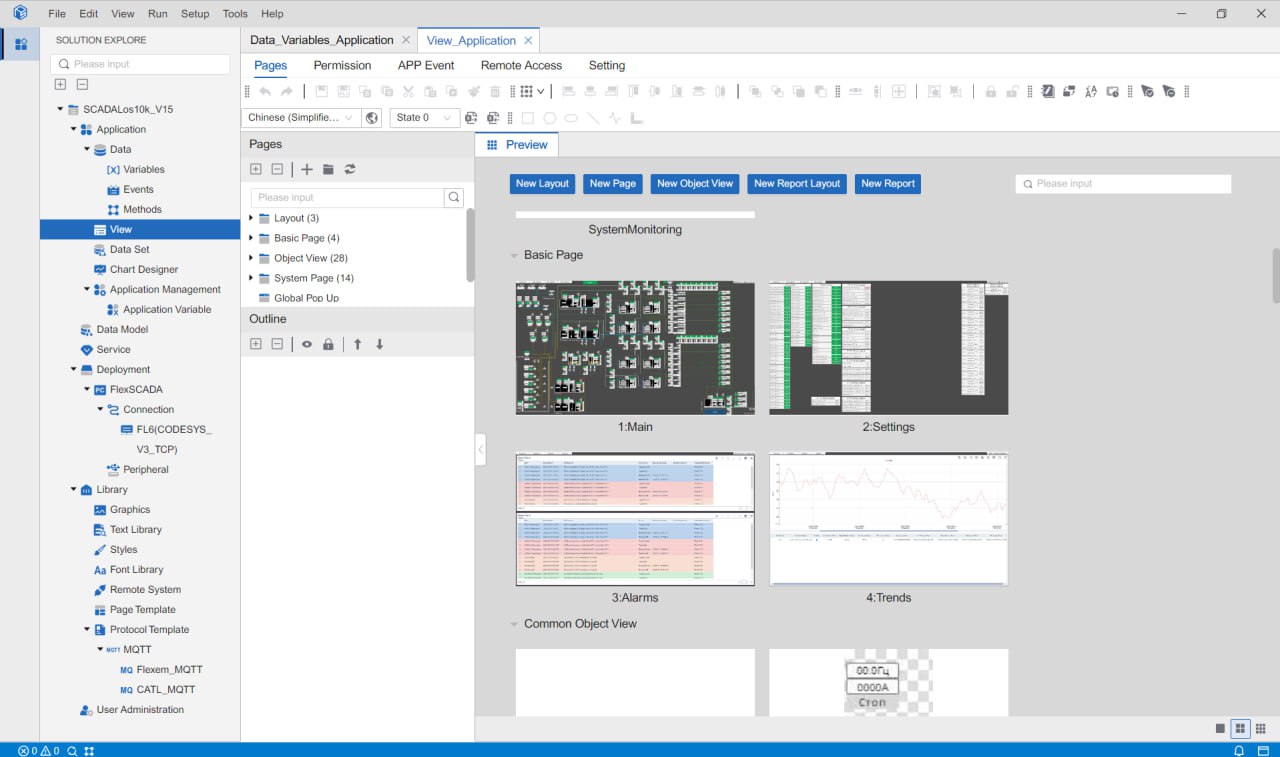Open the Chinese (Simplified) language dropdown

(x=300, y=118)
